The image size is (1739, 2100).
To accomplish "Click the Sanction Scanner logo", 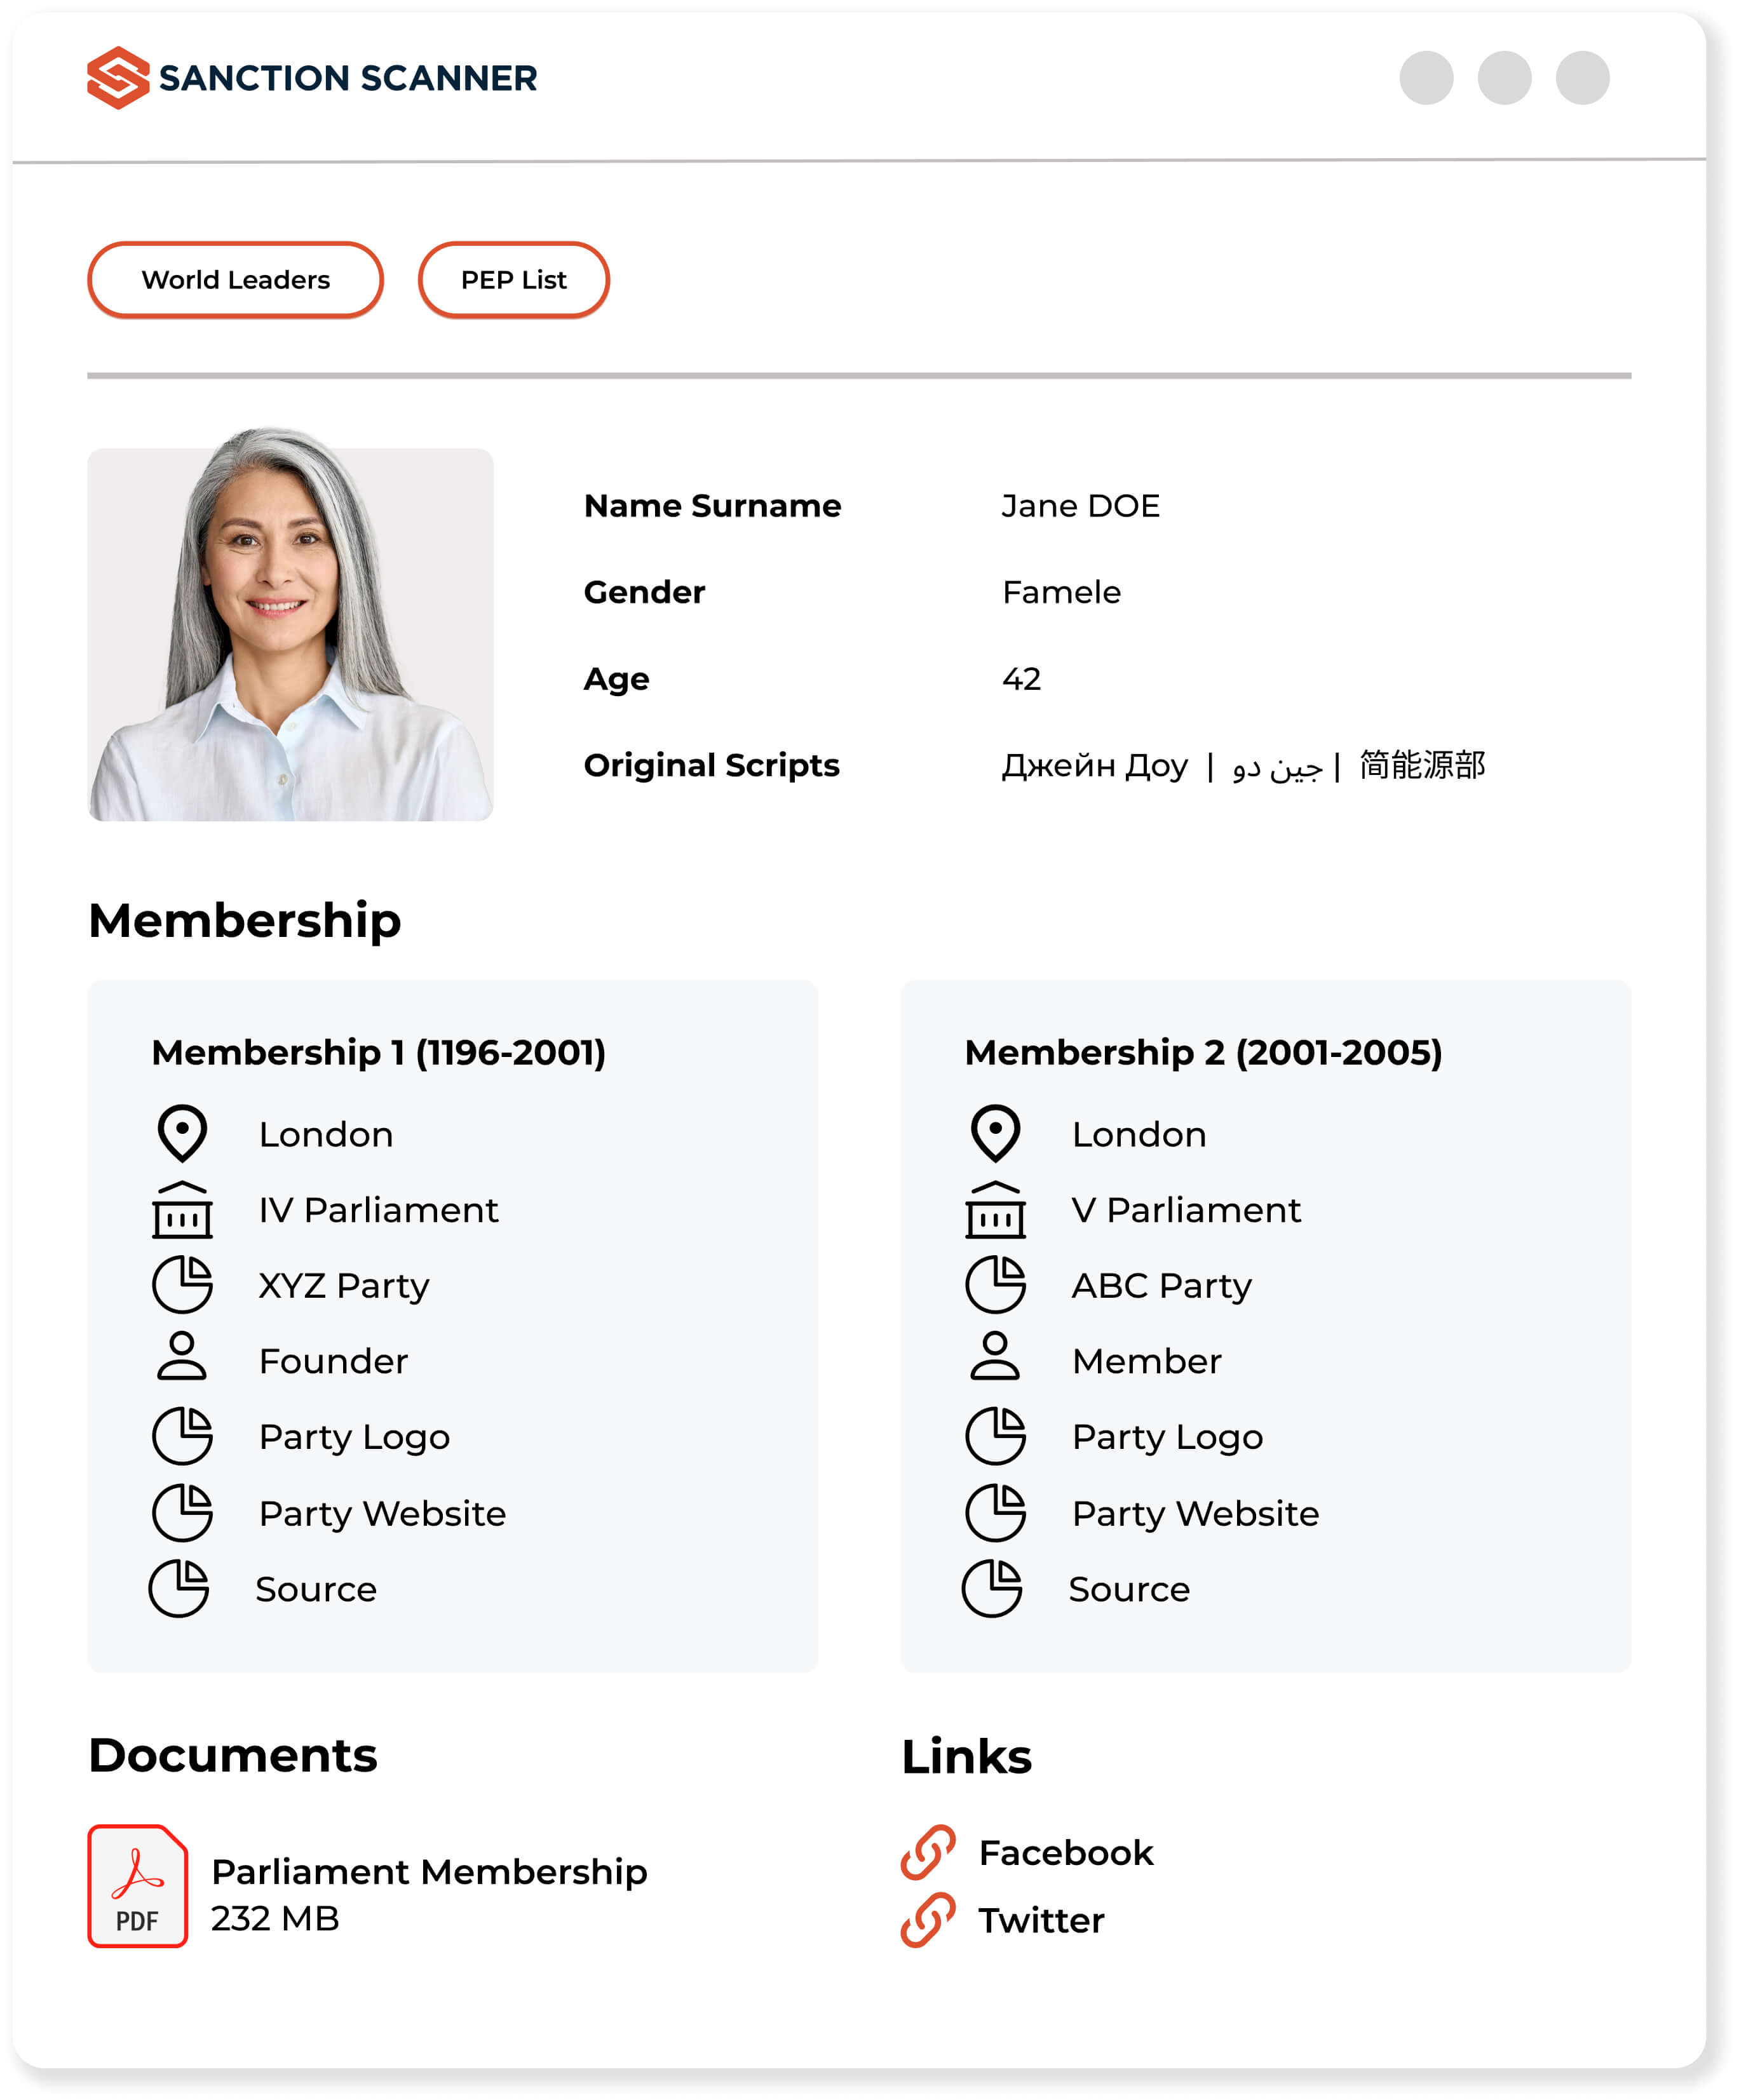I will (311, 78).
